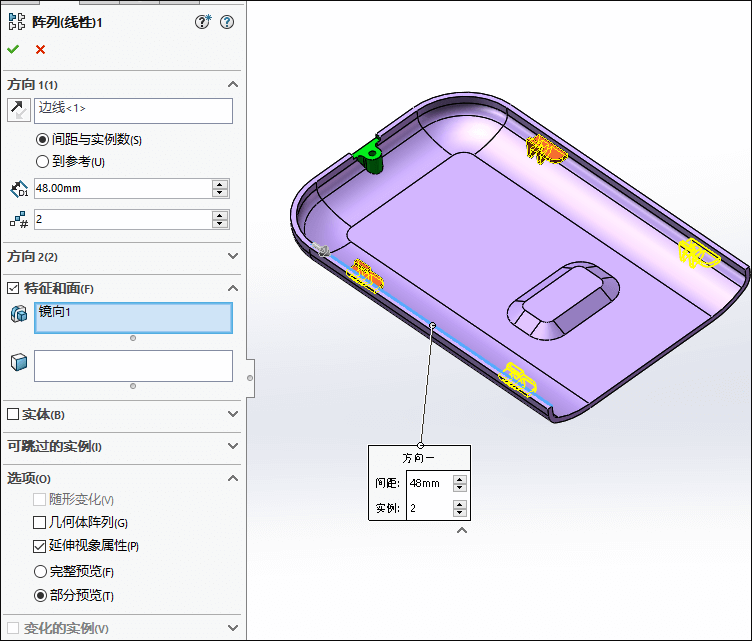Collapse the 特征和面 section
This screenshot has height=641, width=752.
click(233, 288)
